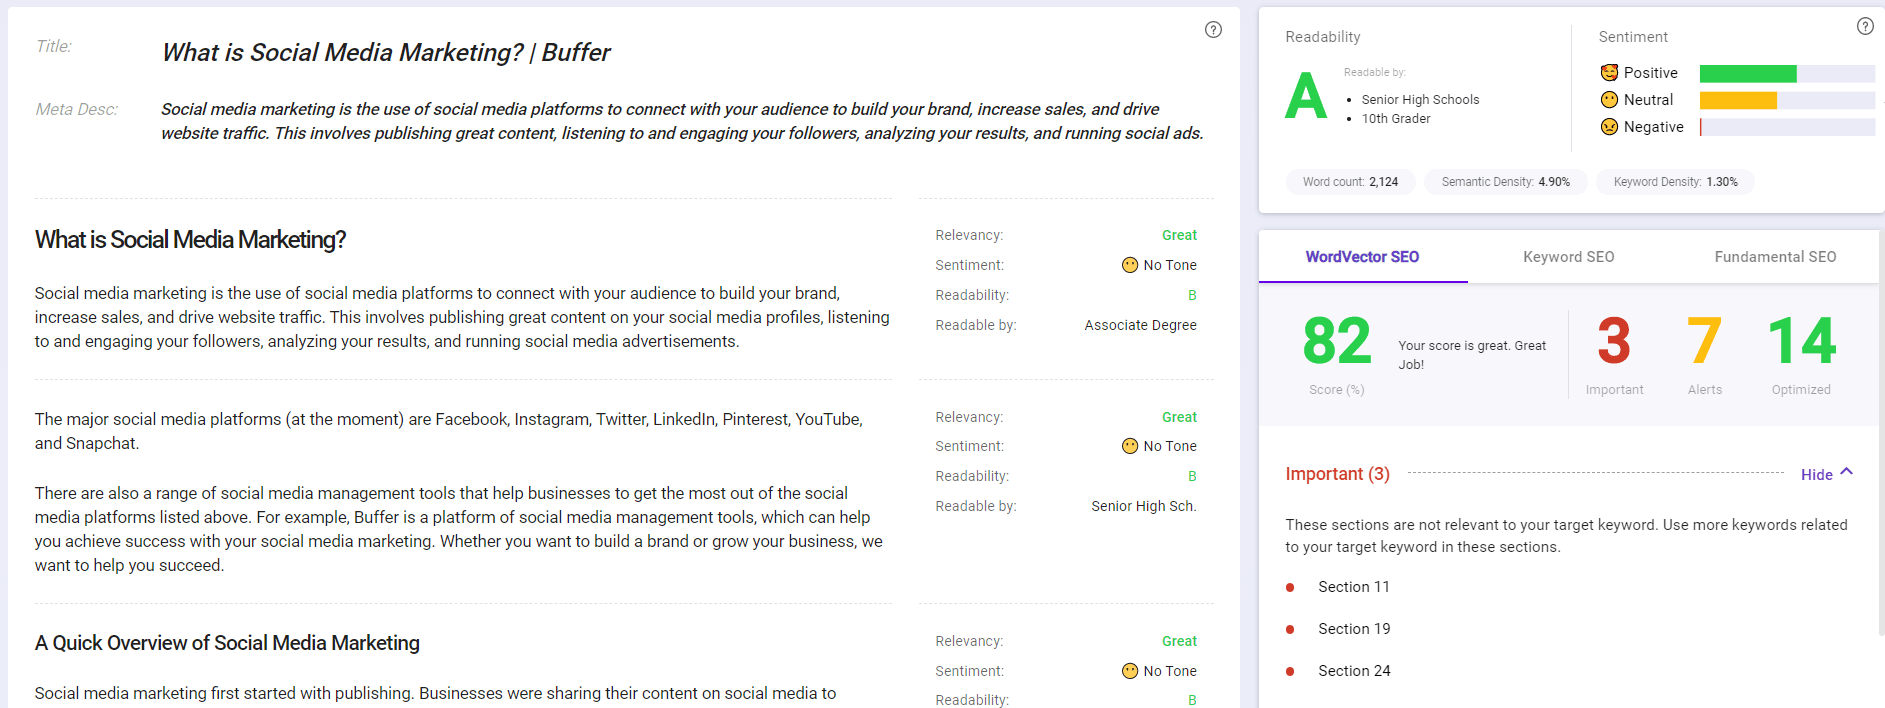The image size is (1885, 708).
Task: Click the Positive sentiment emoji icon
Action: [x=1609, y=73]
